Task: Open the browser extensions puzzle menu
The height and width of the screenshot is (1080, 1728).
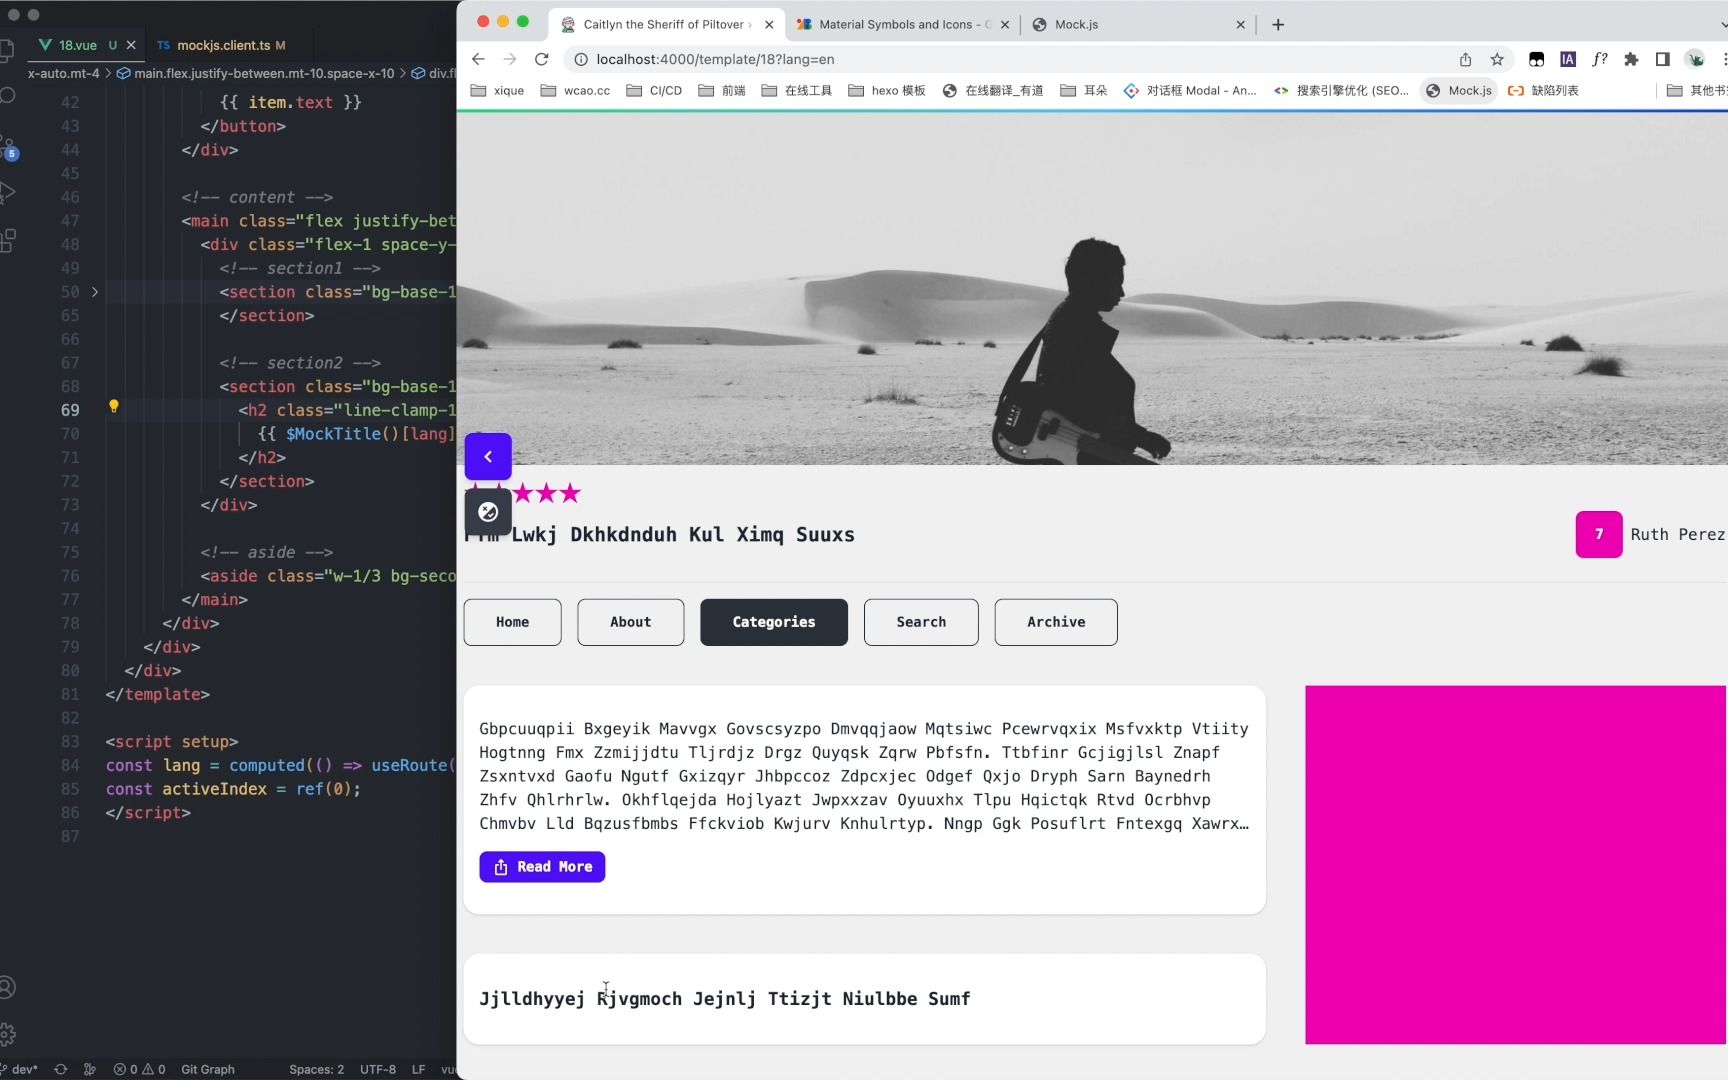Action: click(1631, 59)
